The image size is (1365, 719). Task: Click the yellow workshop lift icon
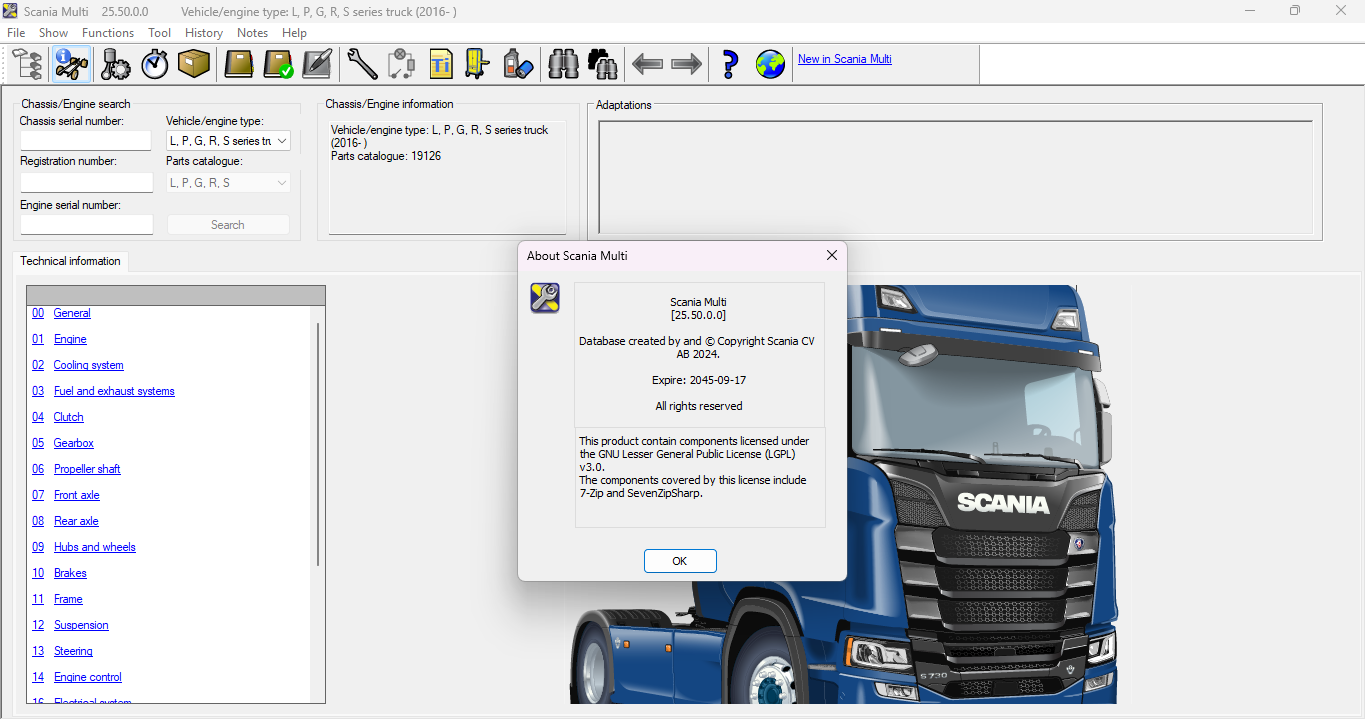click(x=478, y=65)
